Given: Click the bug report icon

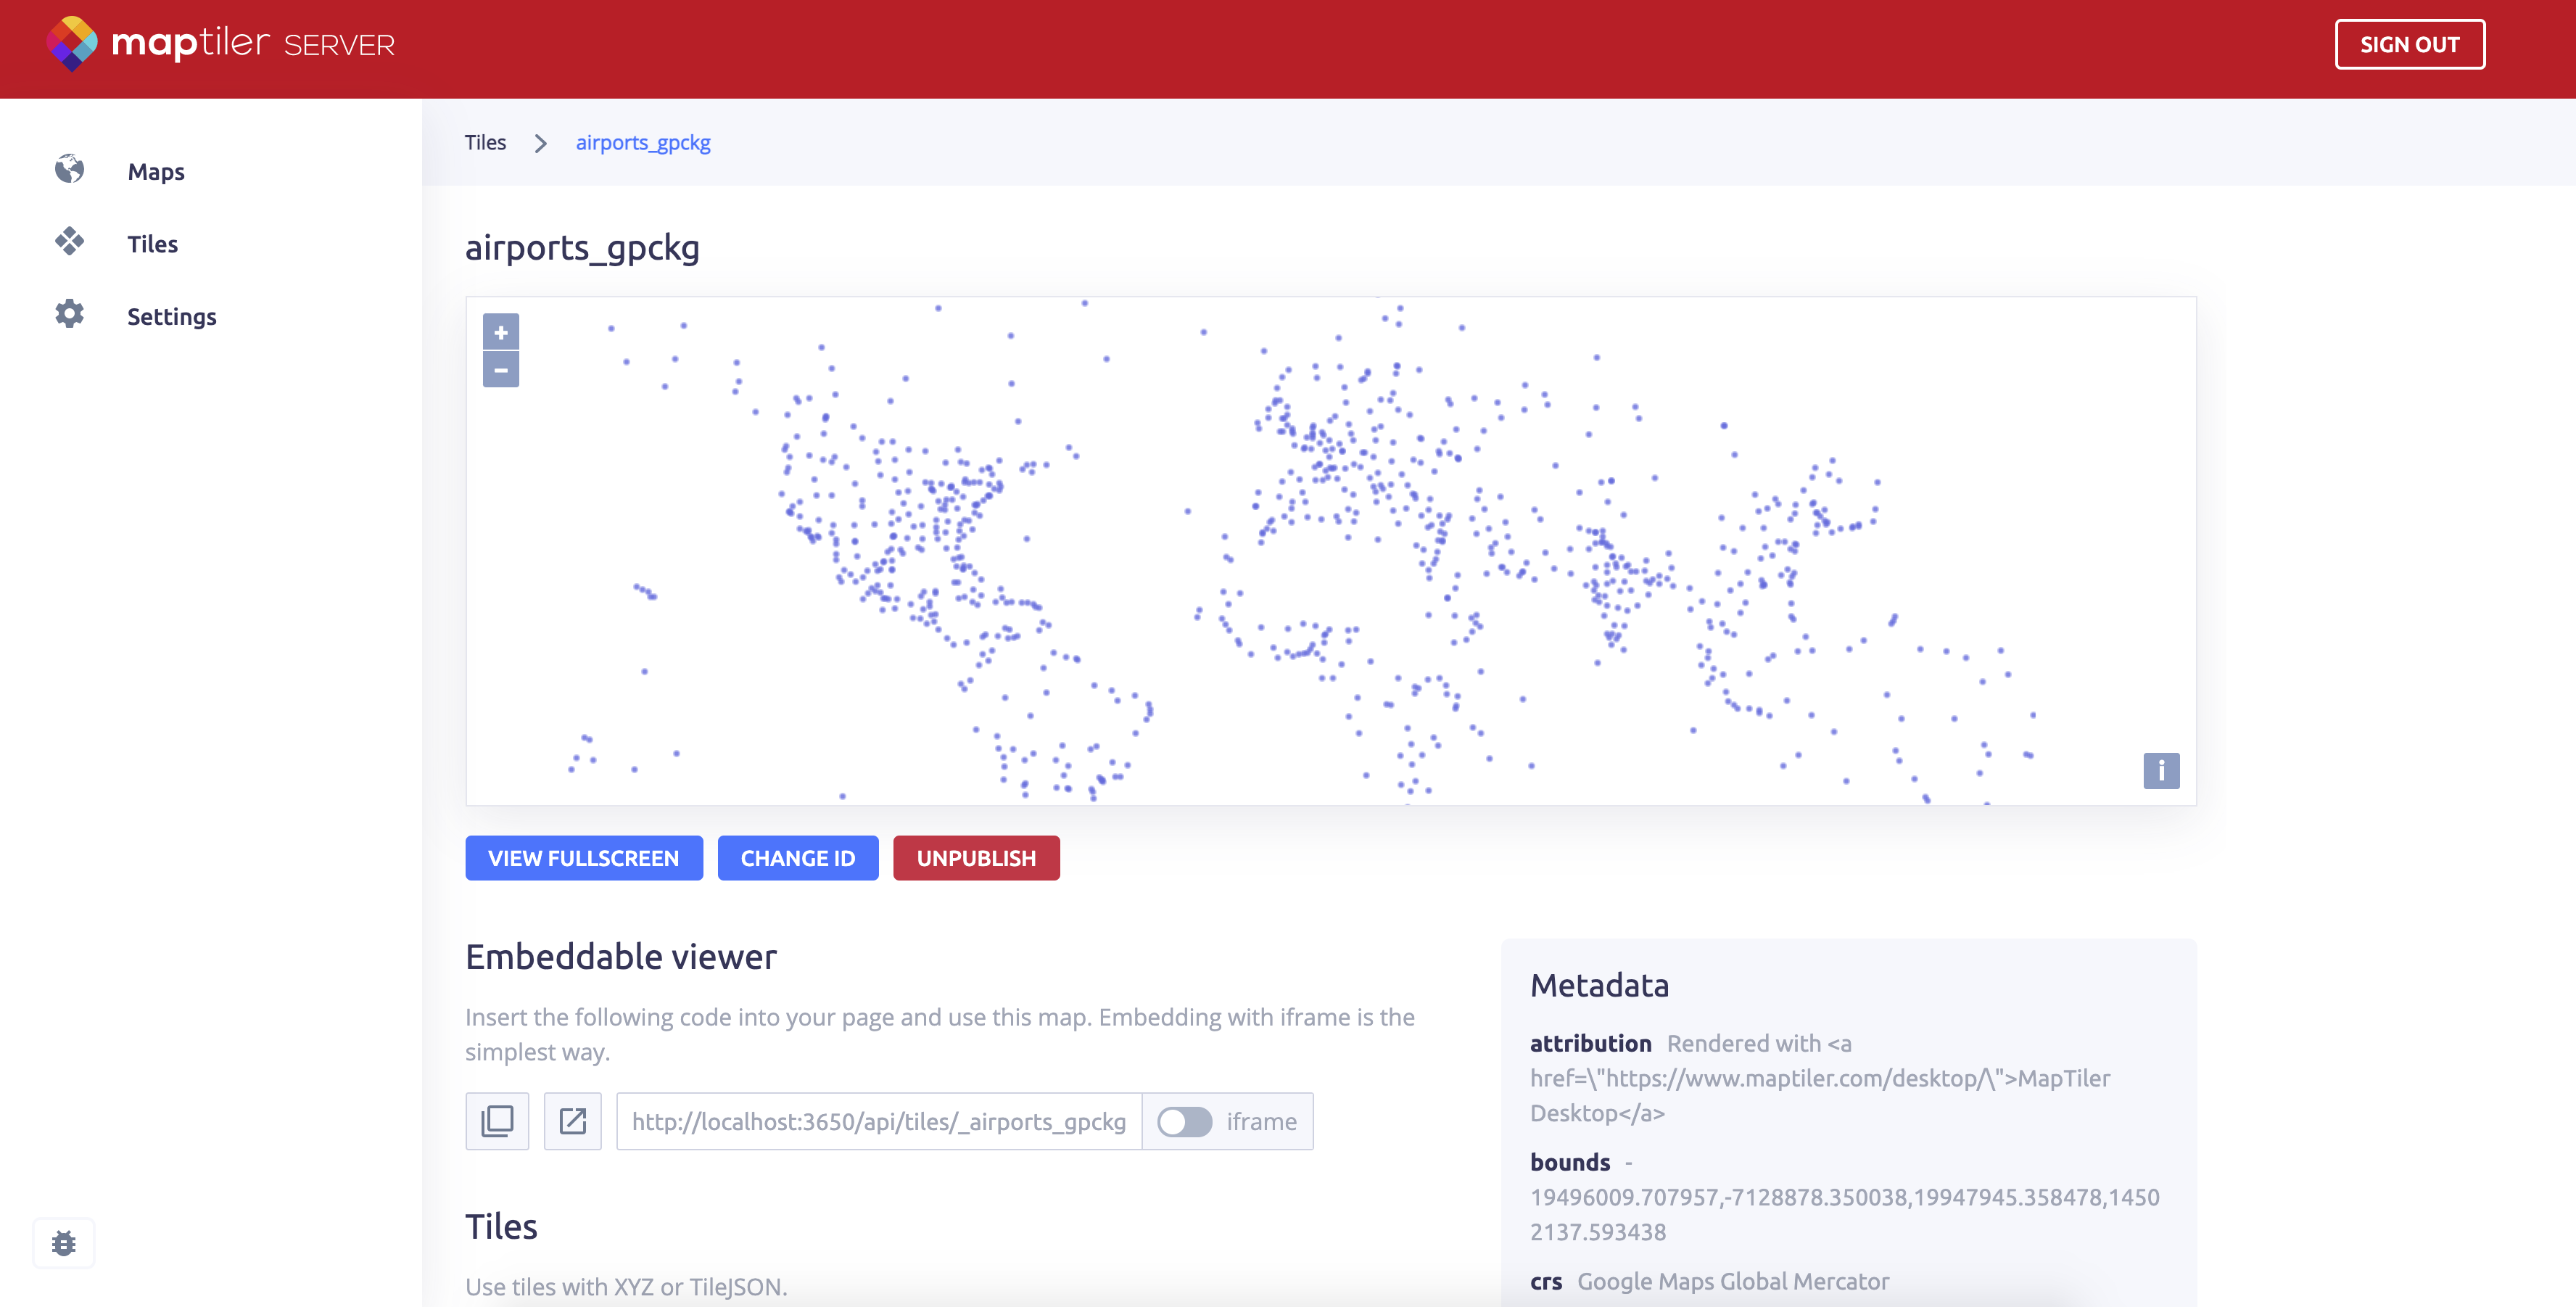Looking at the screenshot, I should [x=64, y=1243].
